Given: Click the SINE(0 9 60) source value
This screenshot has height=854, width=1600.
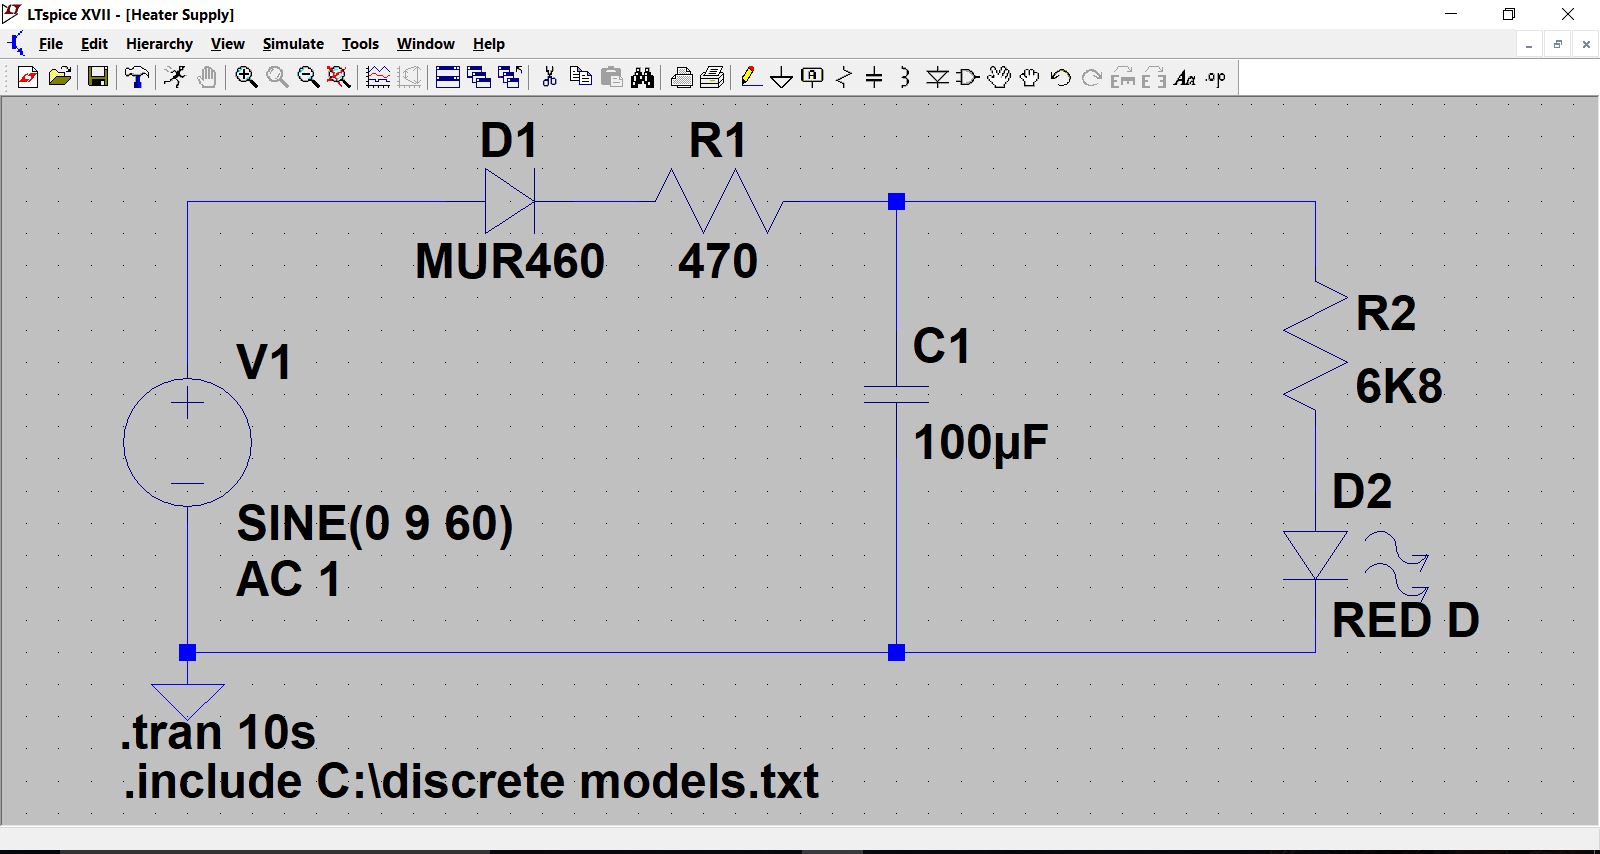Looking at the screenshot, I should 375,524.
